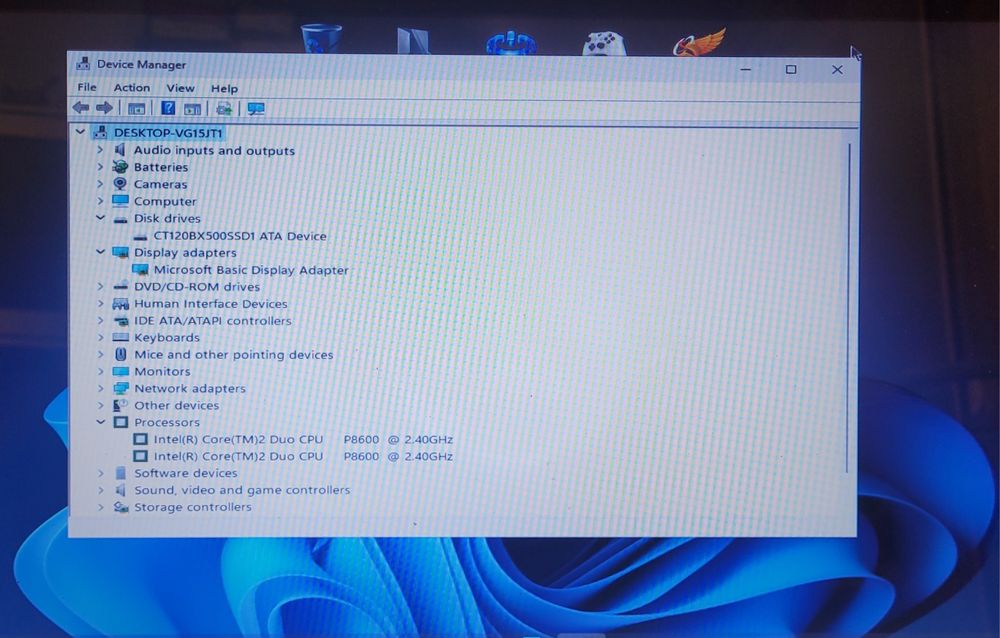Expand the Monitors category
Viewport: 1000px width, 638px height.
pyautogui.click(x=100, y=371)
